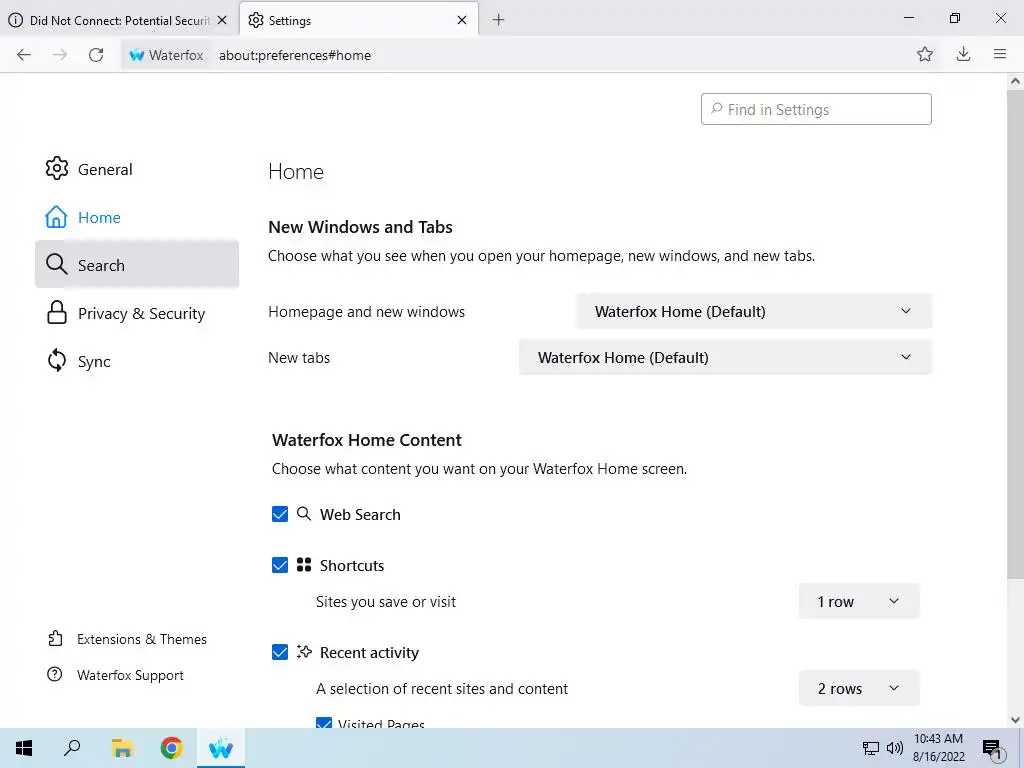
Task: Open the Downloads panel
Action: tap(963, 54)
